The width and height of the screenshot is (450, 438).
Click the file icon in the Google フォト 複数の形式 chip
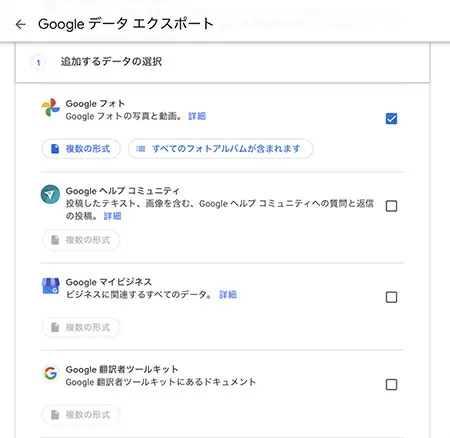55,149
